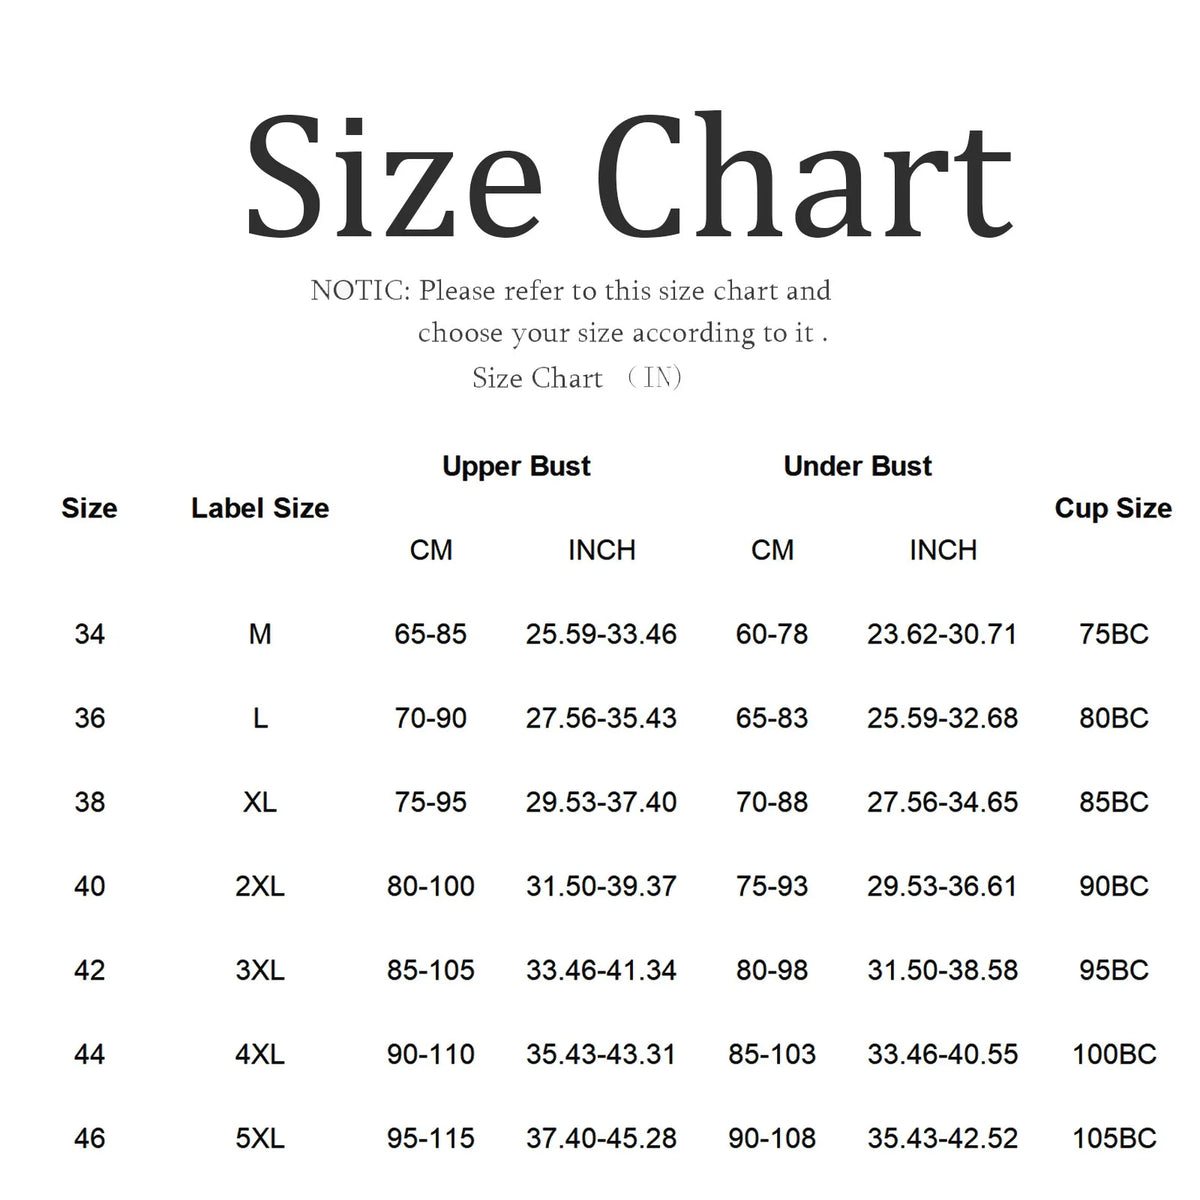Viewport: 1200px width, 1200px height.
Task: Click the 29.53-36.61 under bust inch value
Action: click(942, 886)
